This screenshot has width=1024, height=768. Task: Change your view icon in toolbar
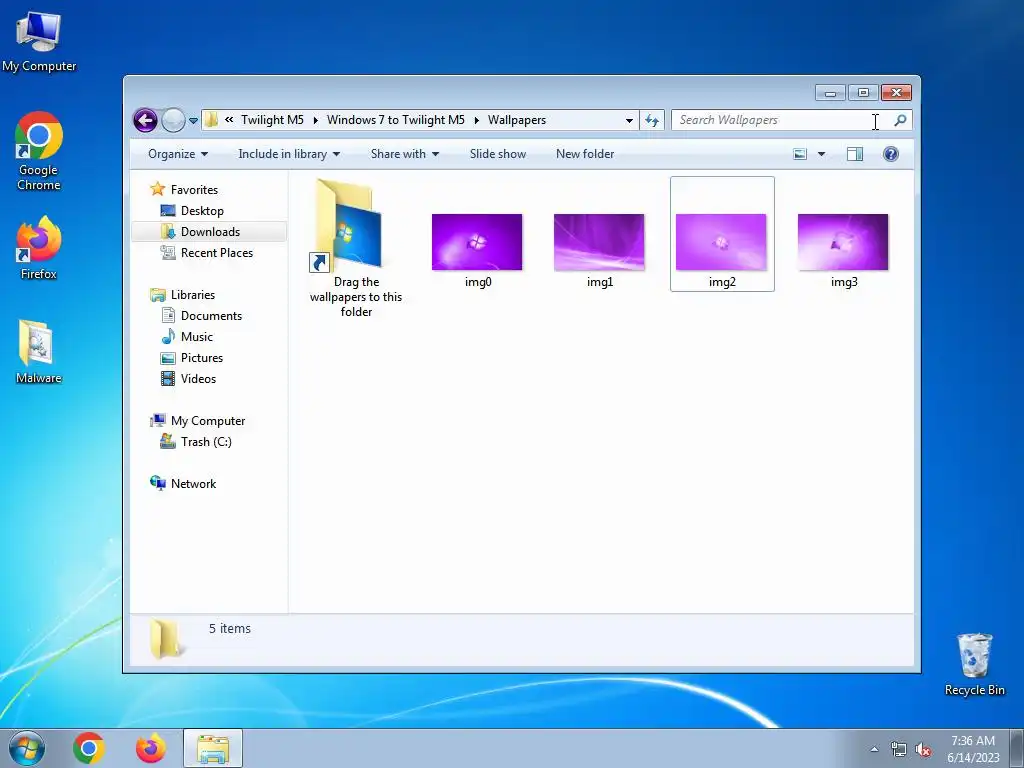pos(800,154)
